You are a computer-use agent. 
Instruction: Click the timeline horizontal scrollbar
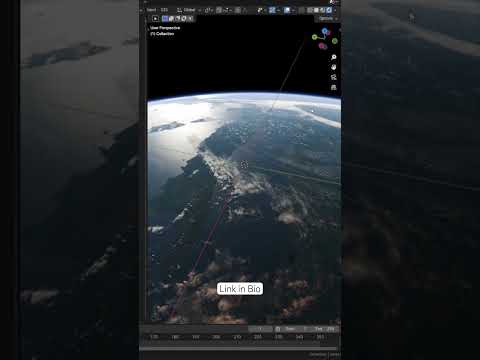(x=238, y=349)
